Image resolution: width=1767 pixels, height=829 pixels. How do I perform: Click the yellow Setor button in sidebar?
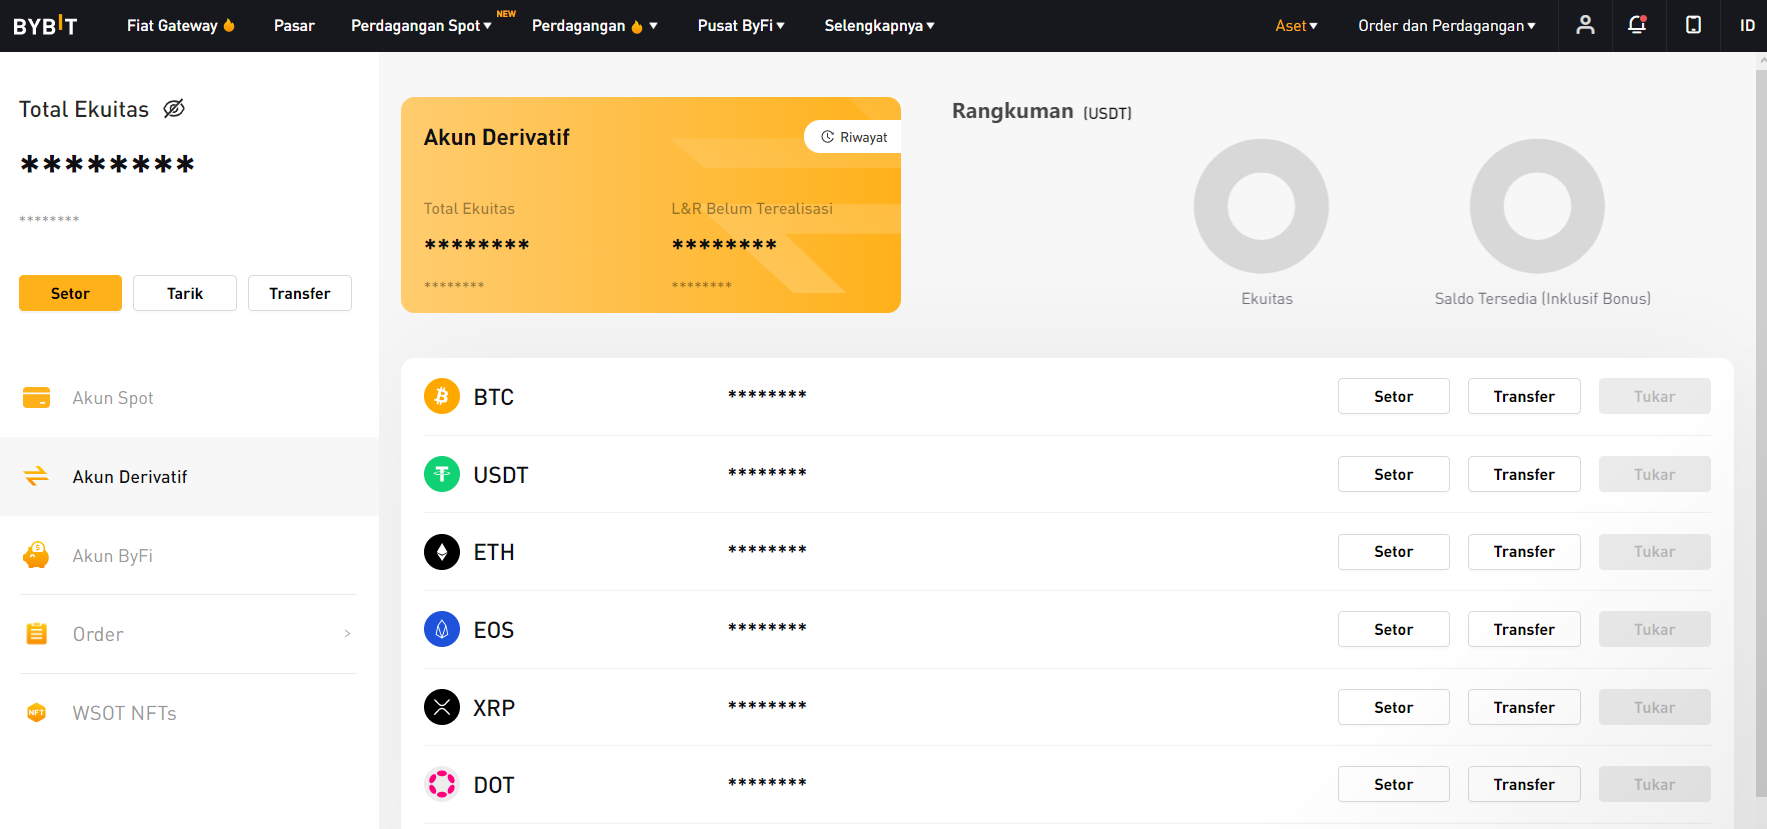[70, 293]
